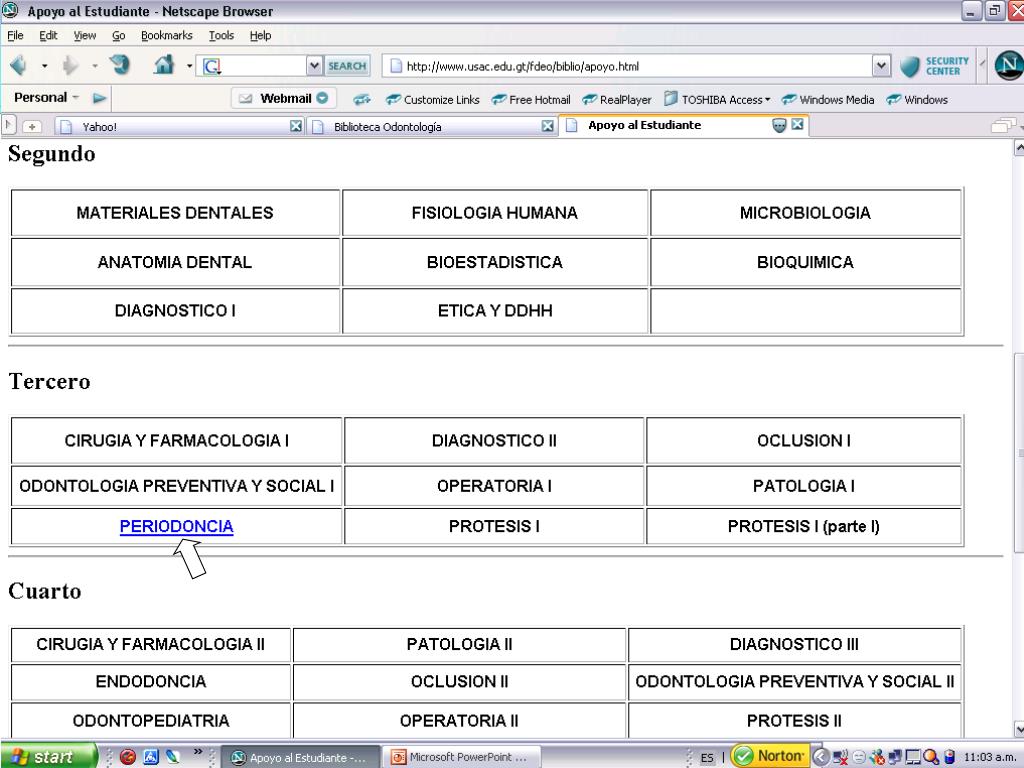Expand hidden quick launch items chevron
The height and width of the screenshot is (768, 1024).
(198, 752)
